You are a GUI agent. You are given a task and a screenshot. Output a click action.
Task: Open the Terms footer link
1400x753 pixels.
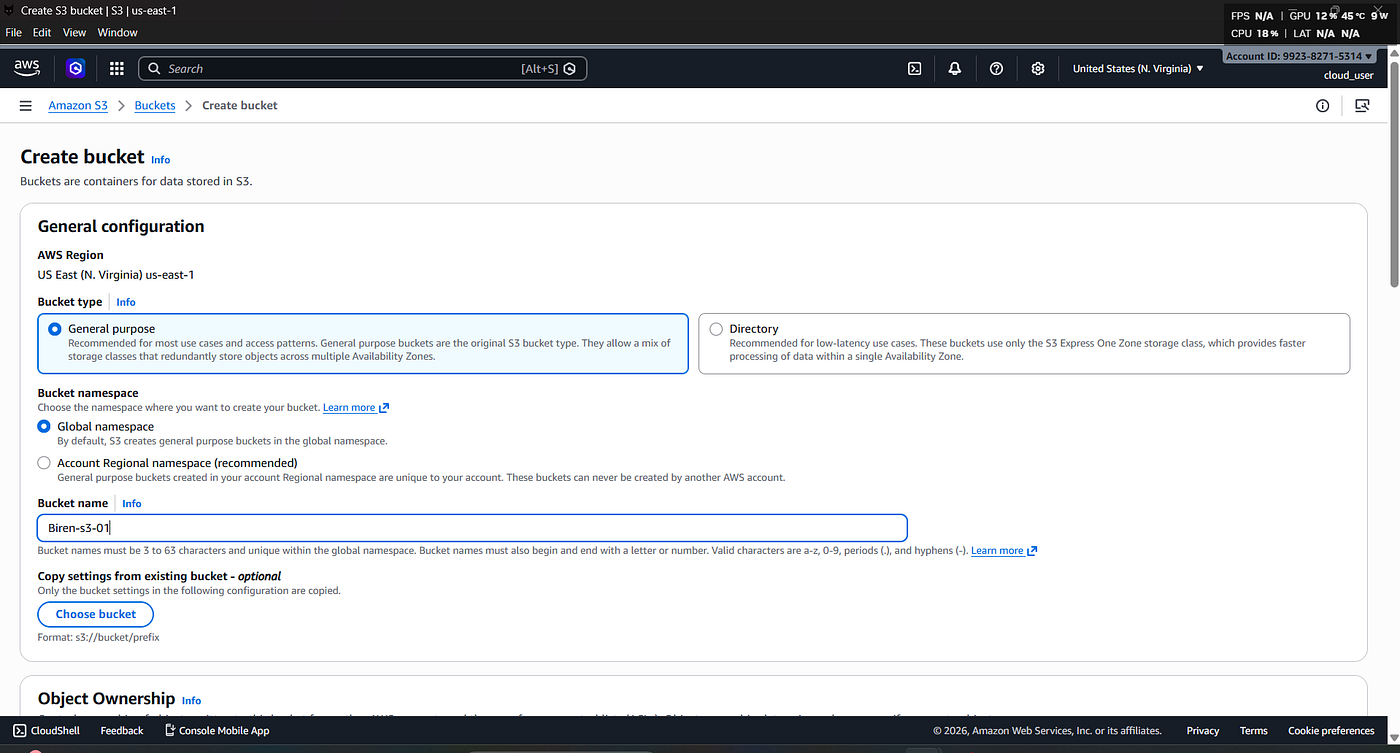tap(1254, 731)
